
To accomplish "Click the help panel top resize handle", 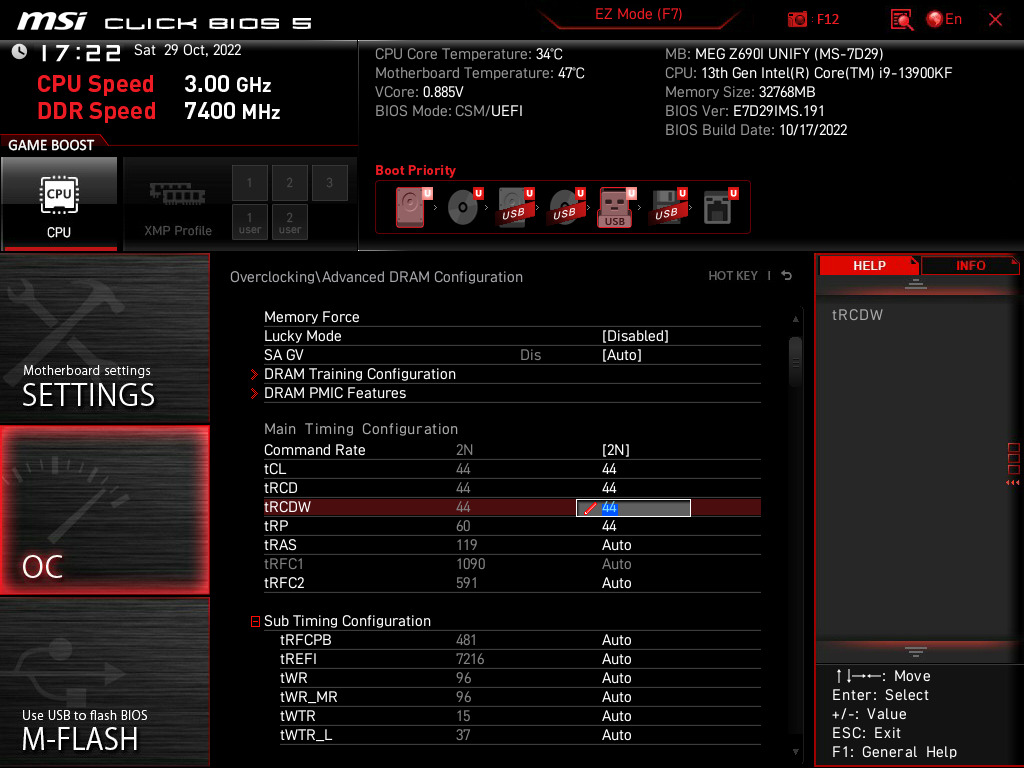I will [x=916, y=283].
